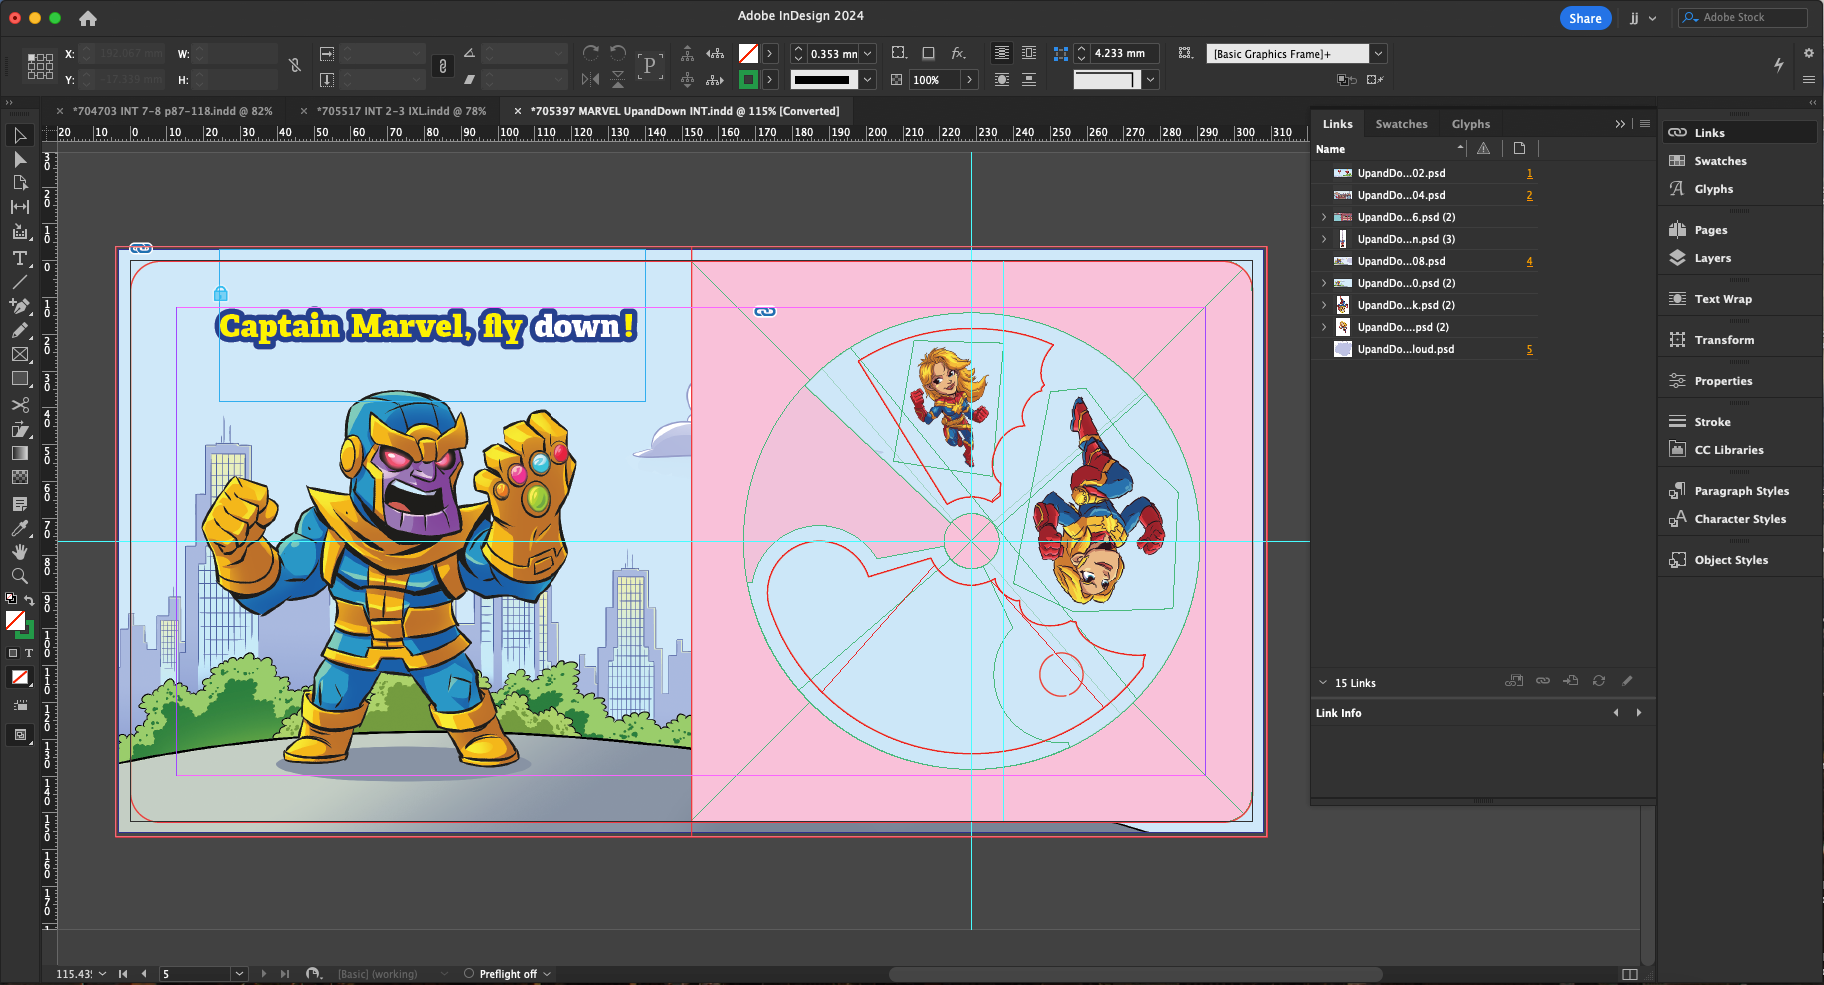1824x985 pixels.
Task: Open Preflight menu arrow
Action: pyautogui.click(x=547, y=973)
